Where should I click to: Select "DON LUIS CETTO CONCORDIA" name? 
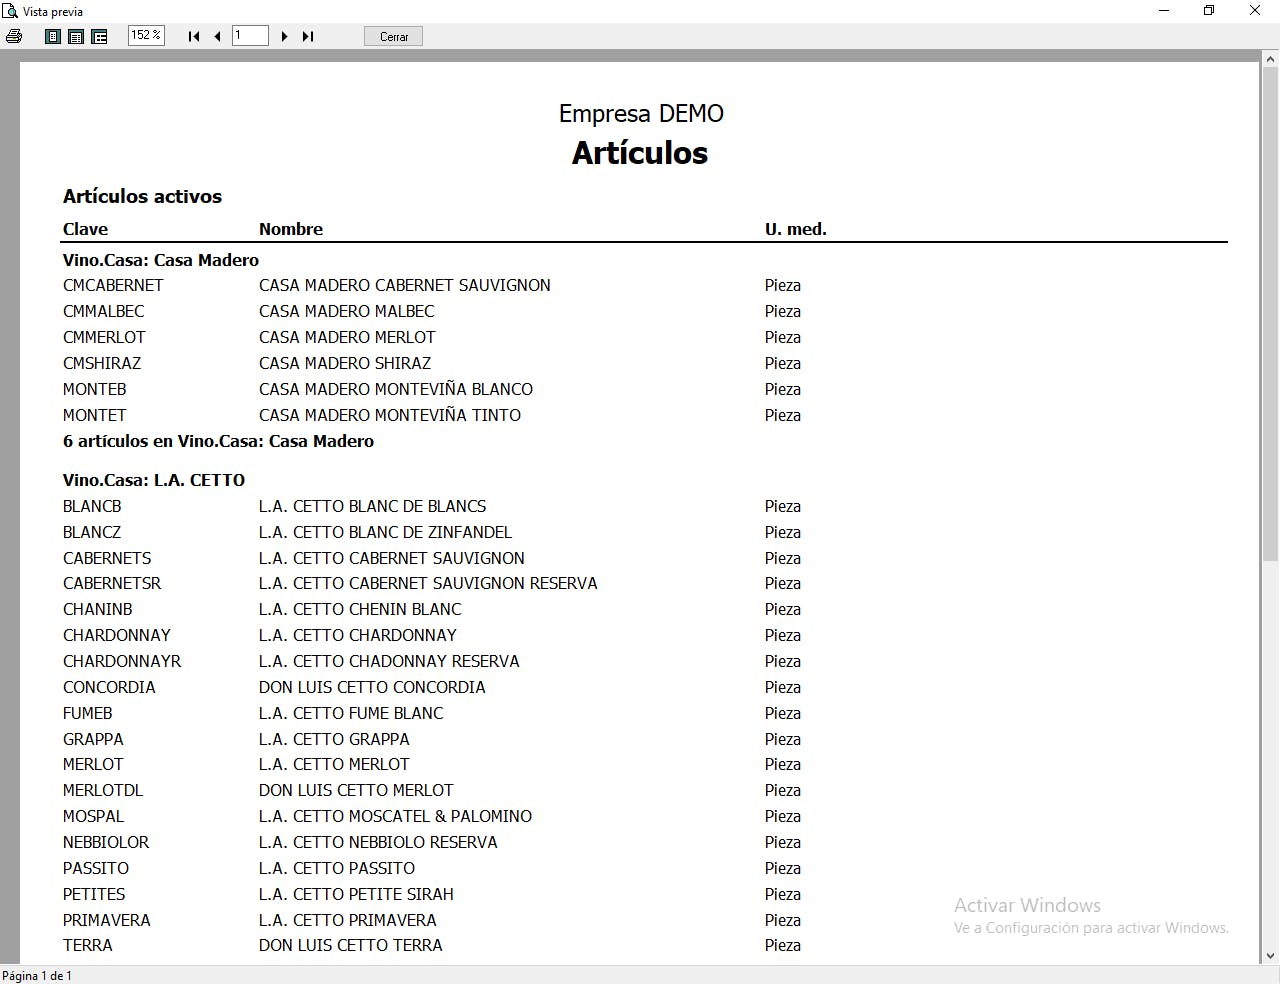click(372, 687)
